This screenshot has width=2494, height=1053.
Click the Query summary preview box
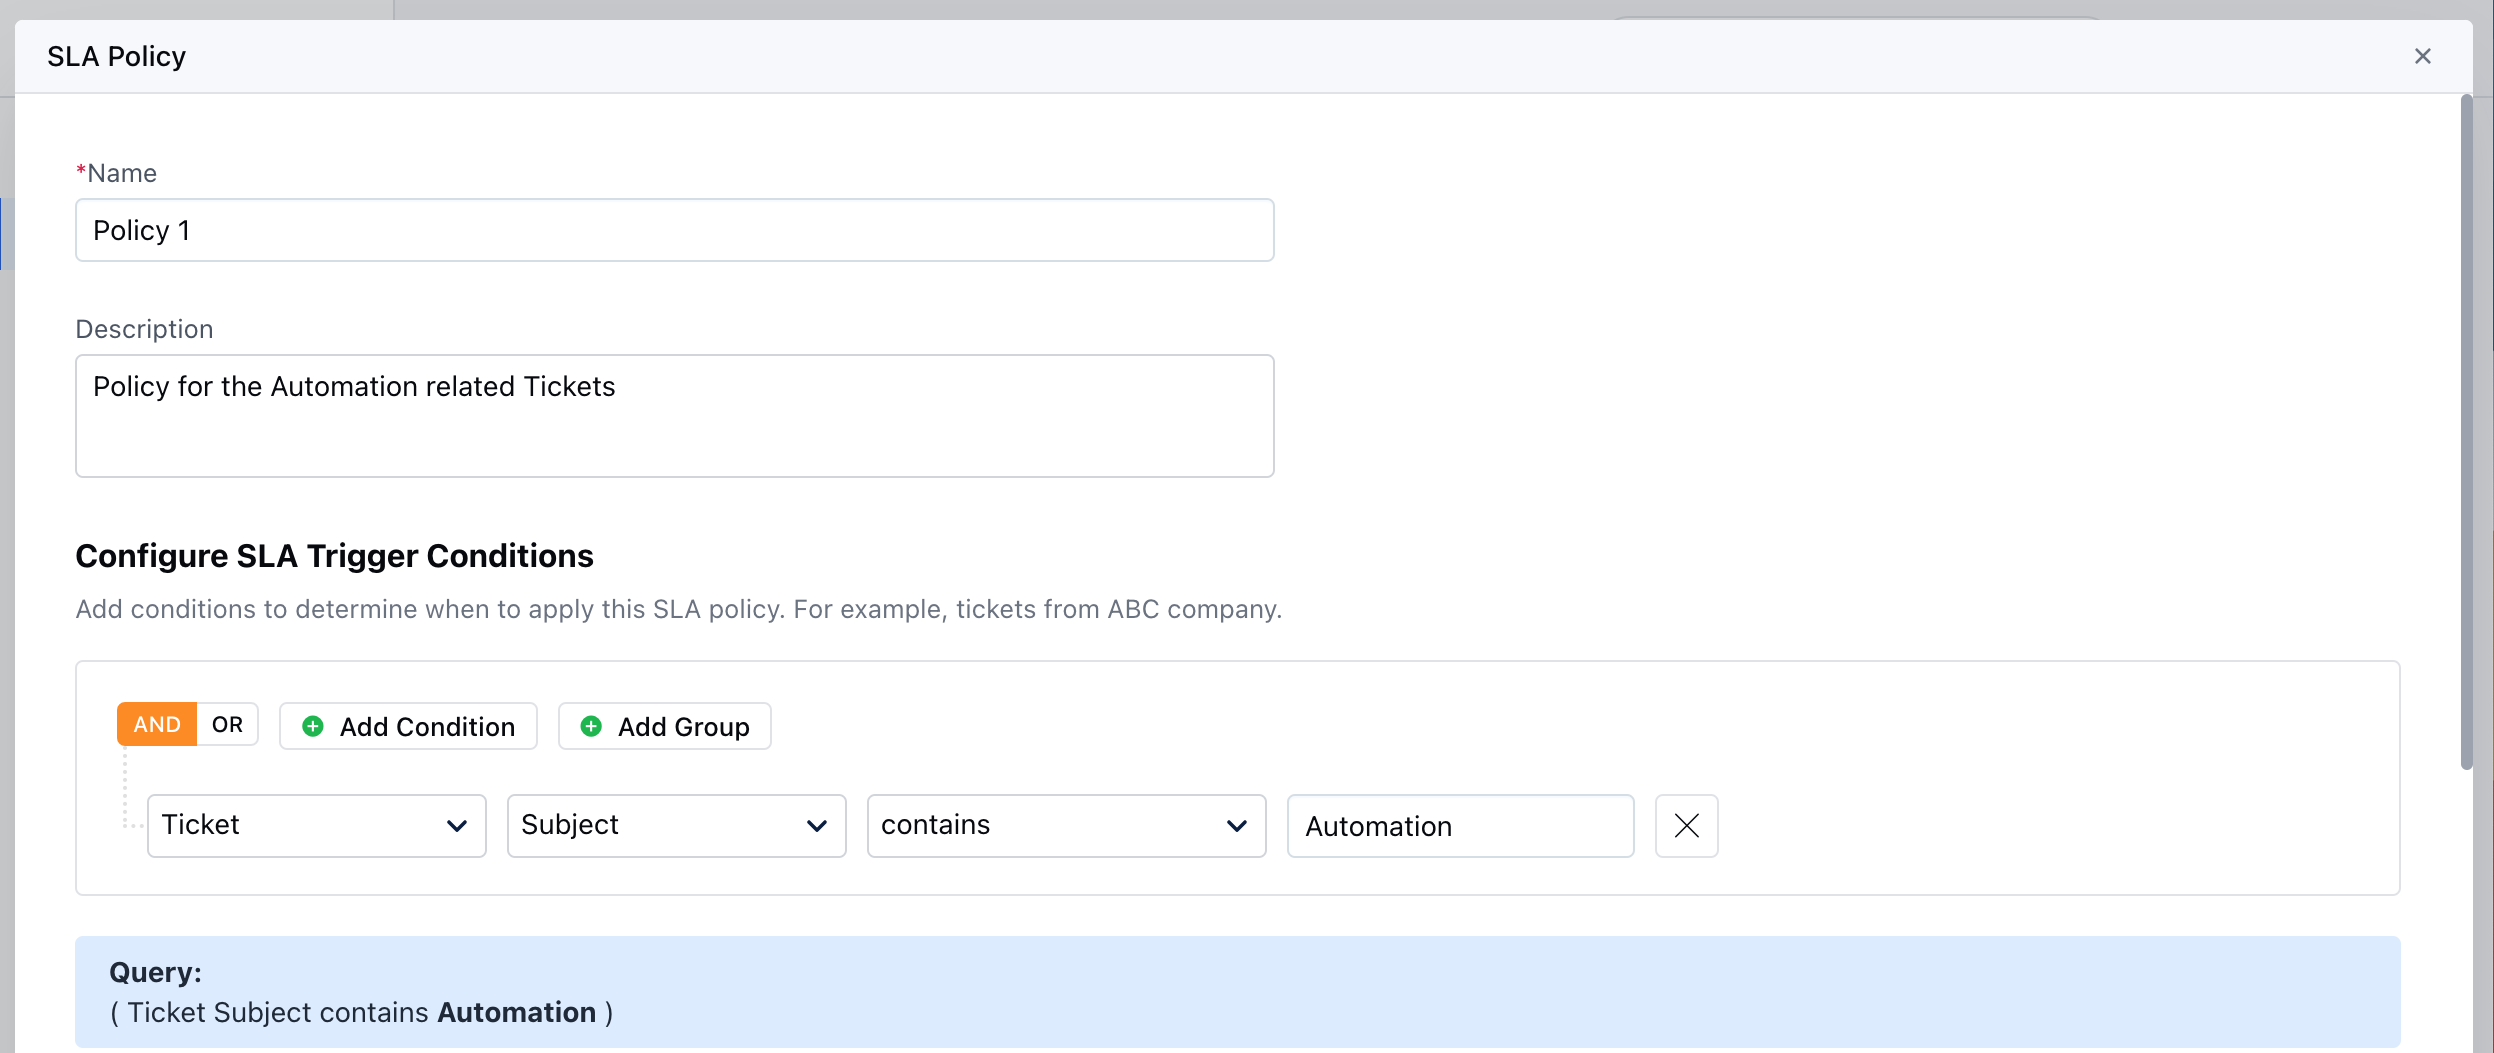tap(1237, 992)
